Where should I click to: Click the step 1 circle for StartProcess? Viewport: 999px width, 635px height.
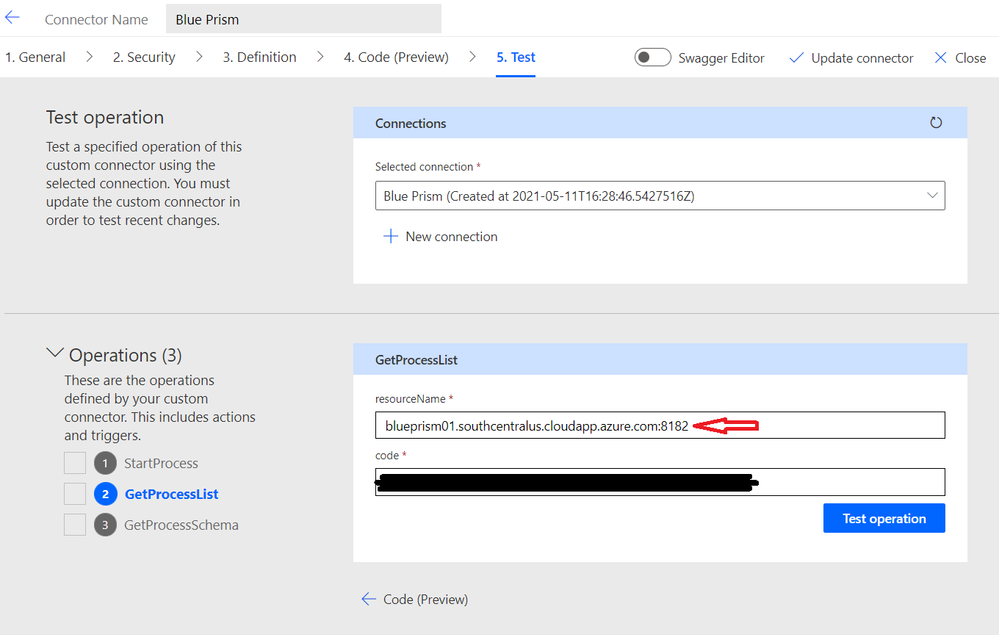105,463
